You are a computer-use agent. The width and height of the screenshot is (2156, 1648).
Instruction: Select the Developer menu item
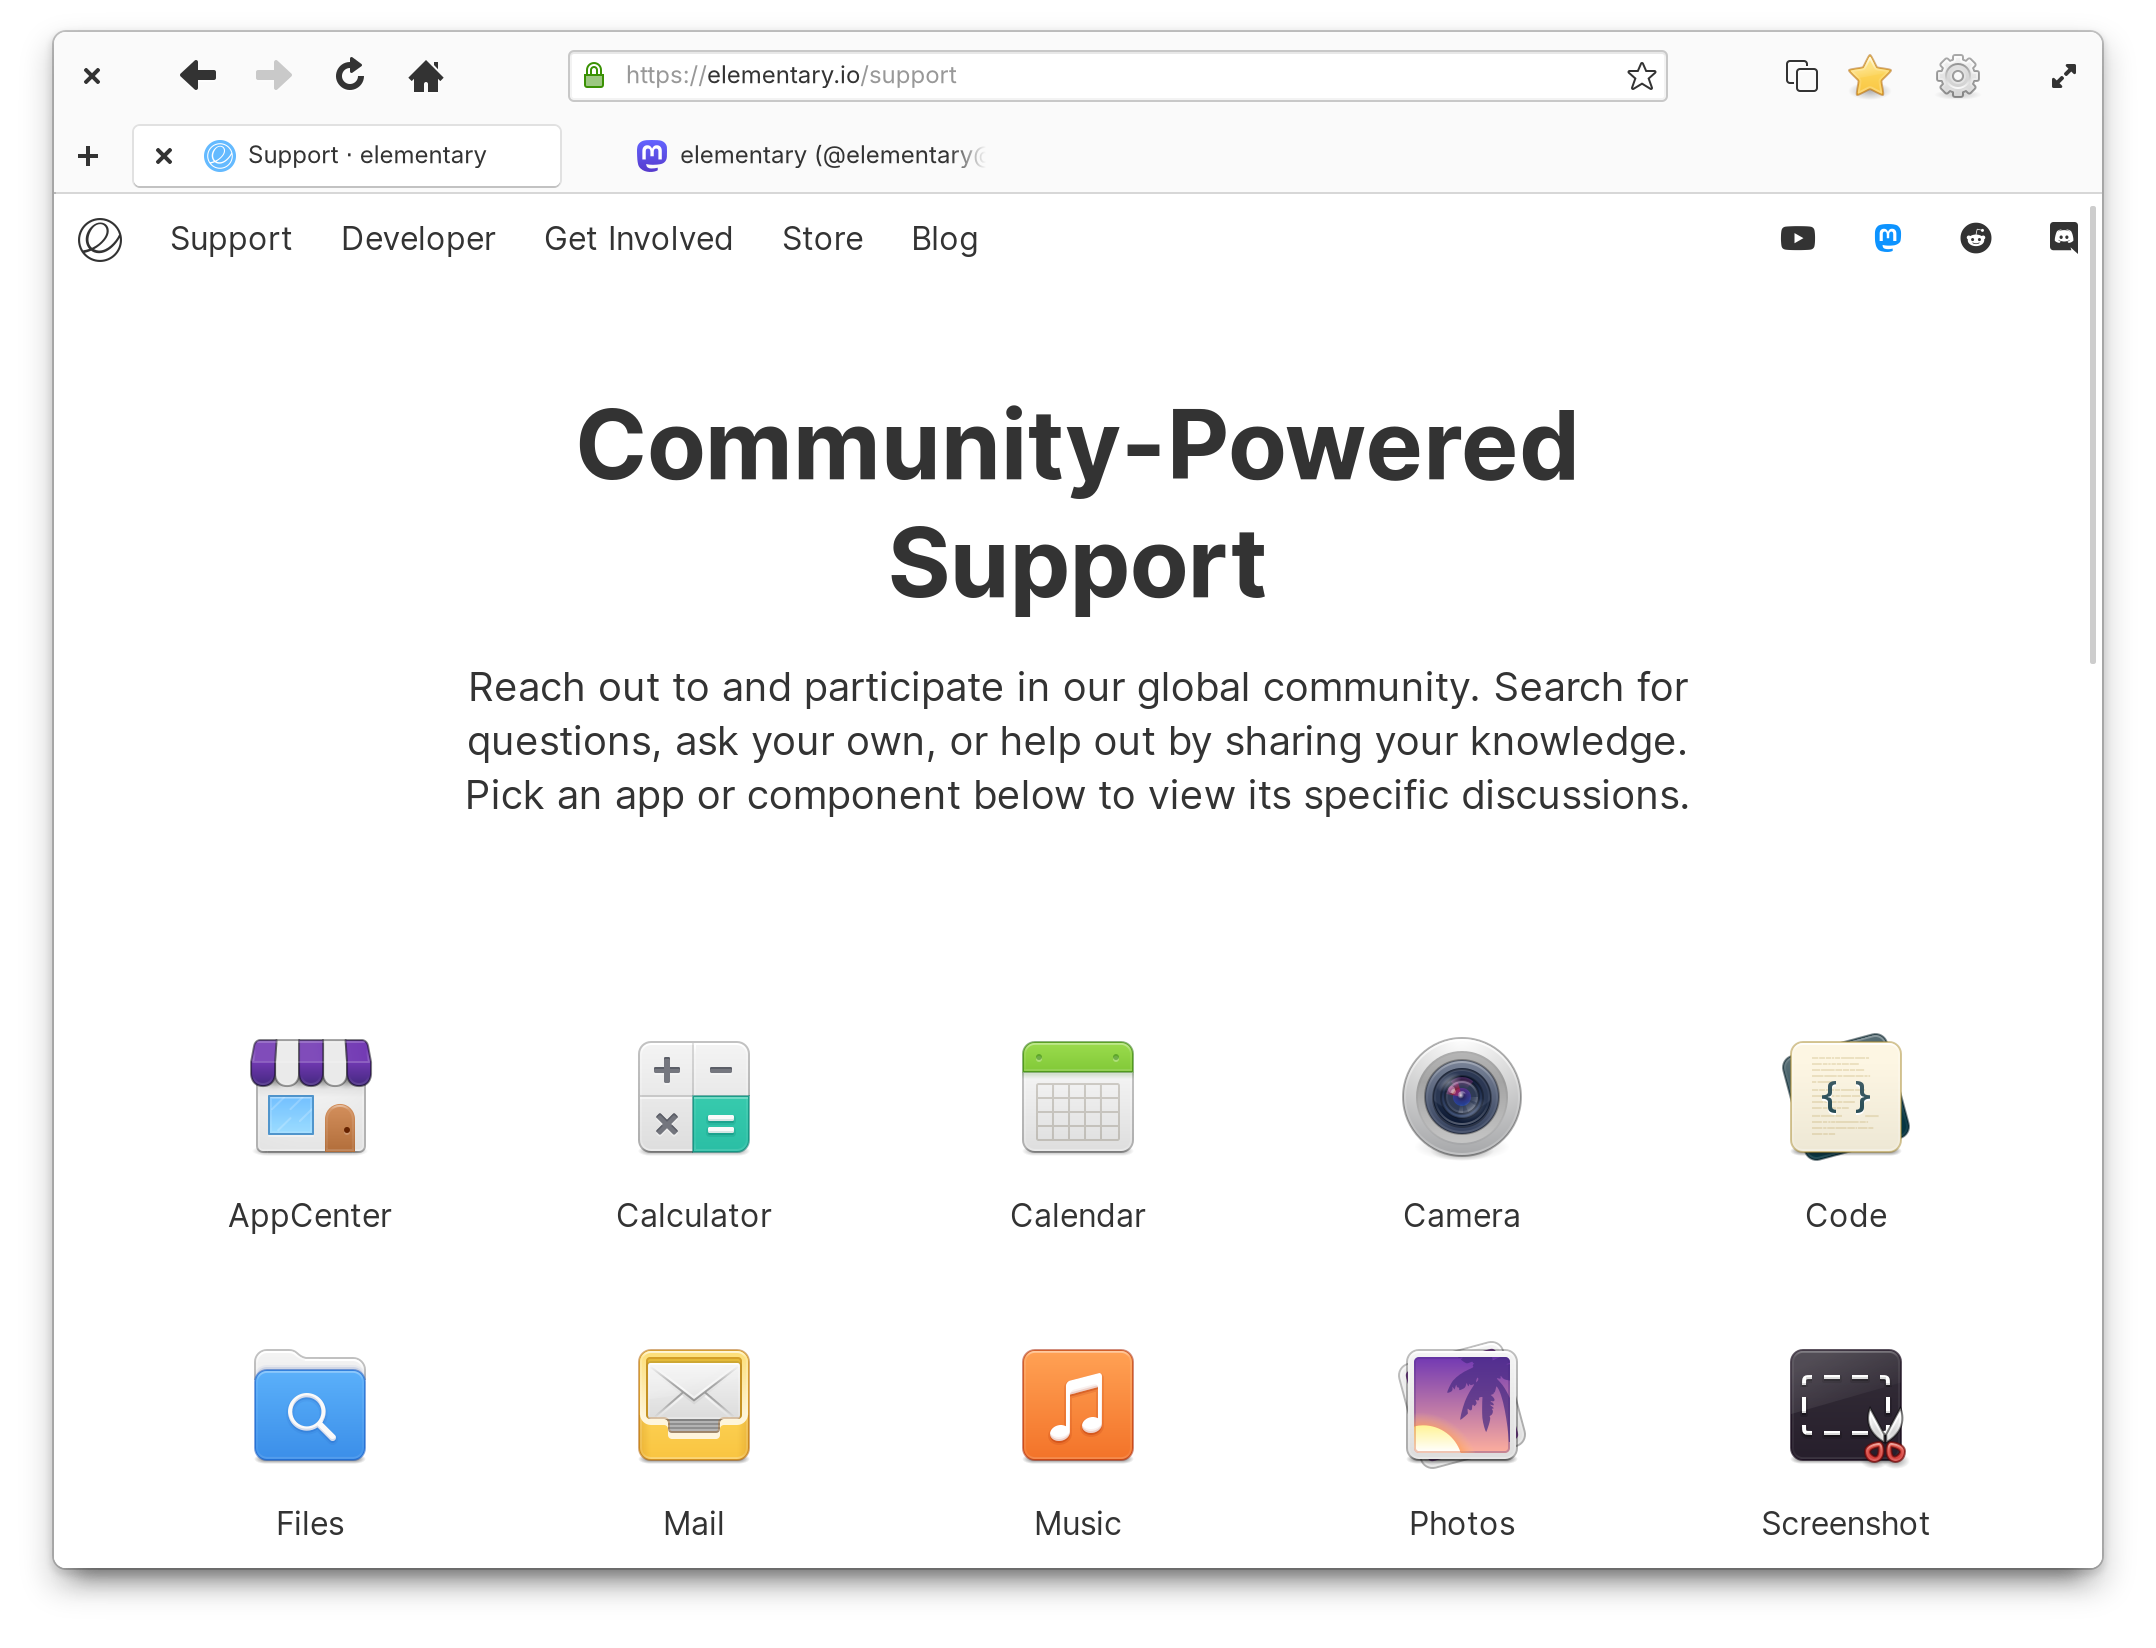417,239
